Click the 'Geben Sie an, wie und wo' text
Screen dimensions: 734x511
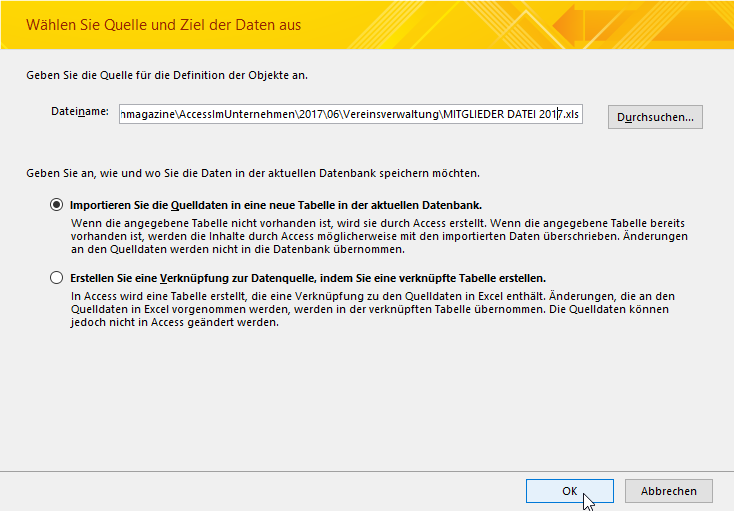[252, 172]
